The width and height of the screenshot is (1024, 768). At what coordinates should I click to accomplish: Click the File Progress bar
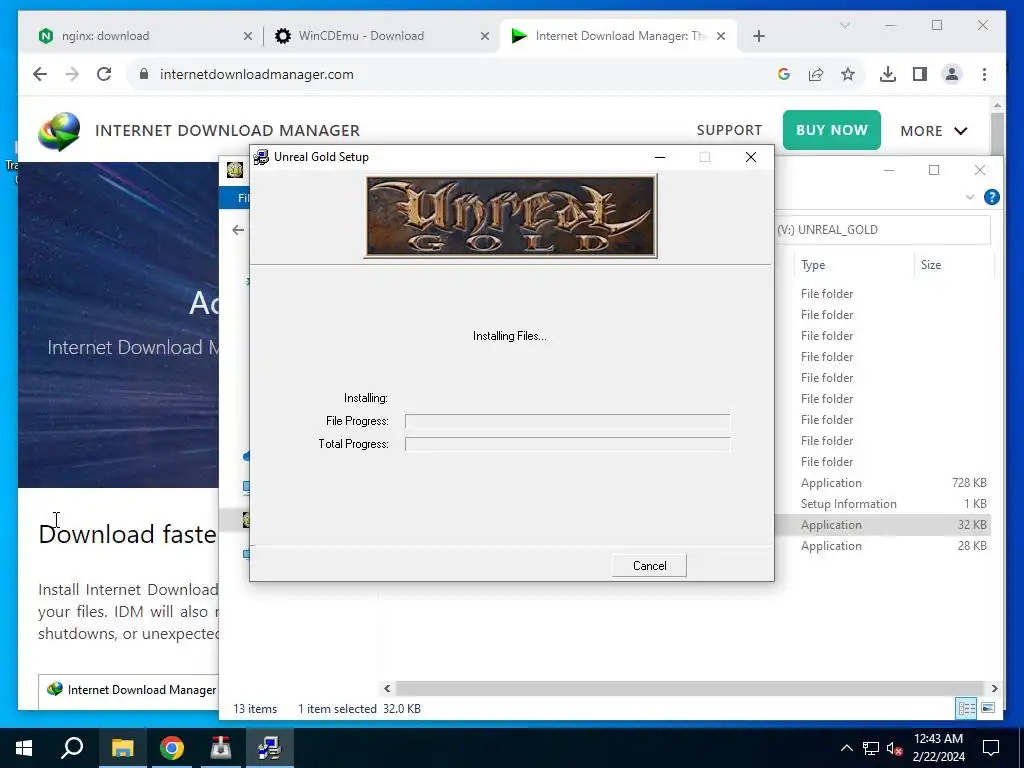pyautogui.click(x=568, y=421)
